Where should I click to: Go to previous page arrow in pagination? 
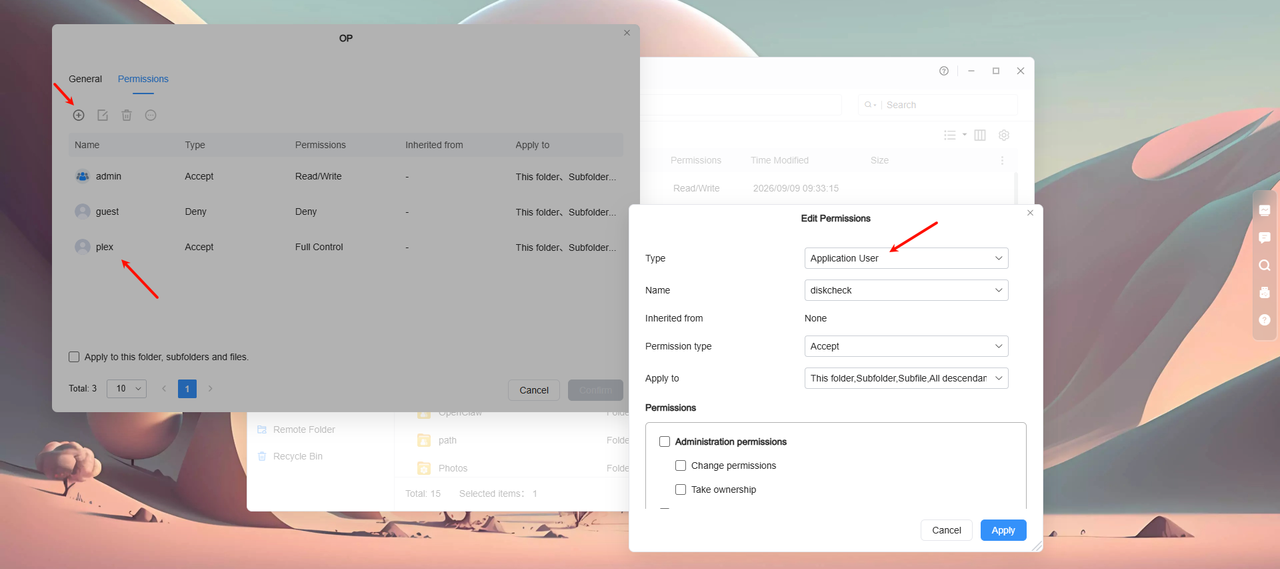[x=164, y=388]
